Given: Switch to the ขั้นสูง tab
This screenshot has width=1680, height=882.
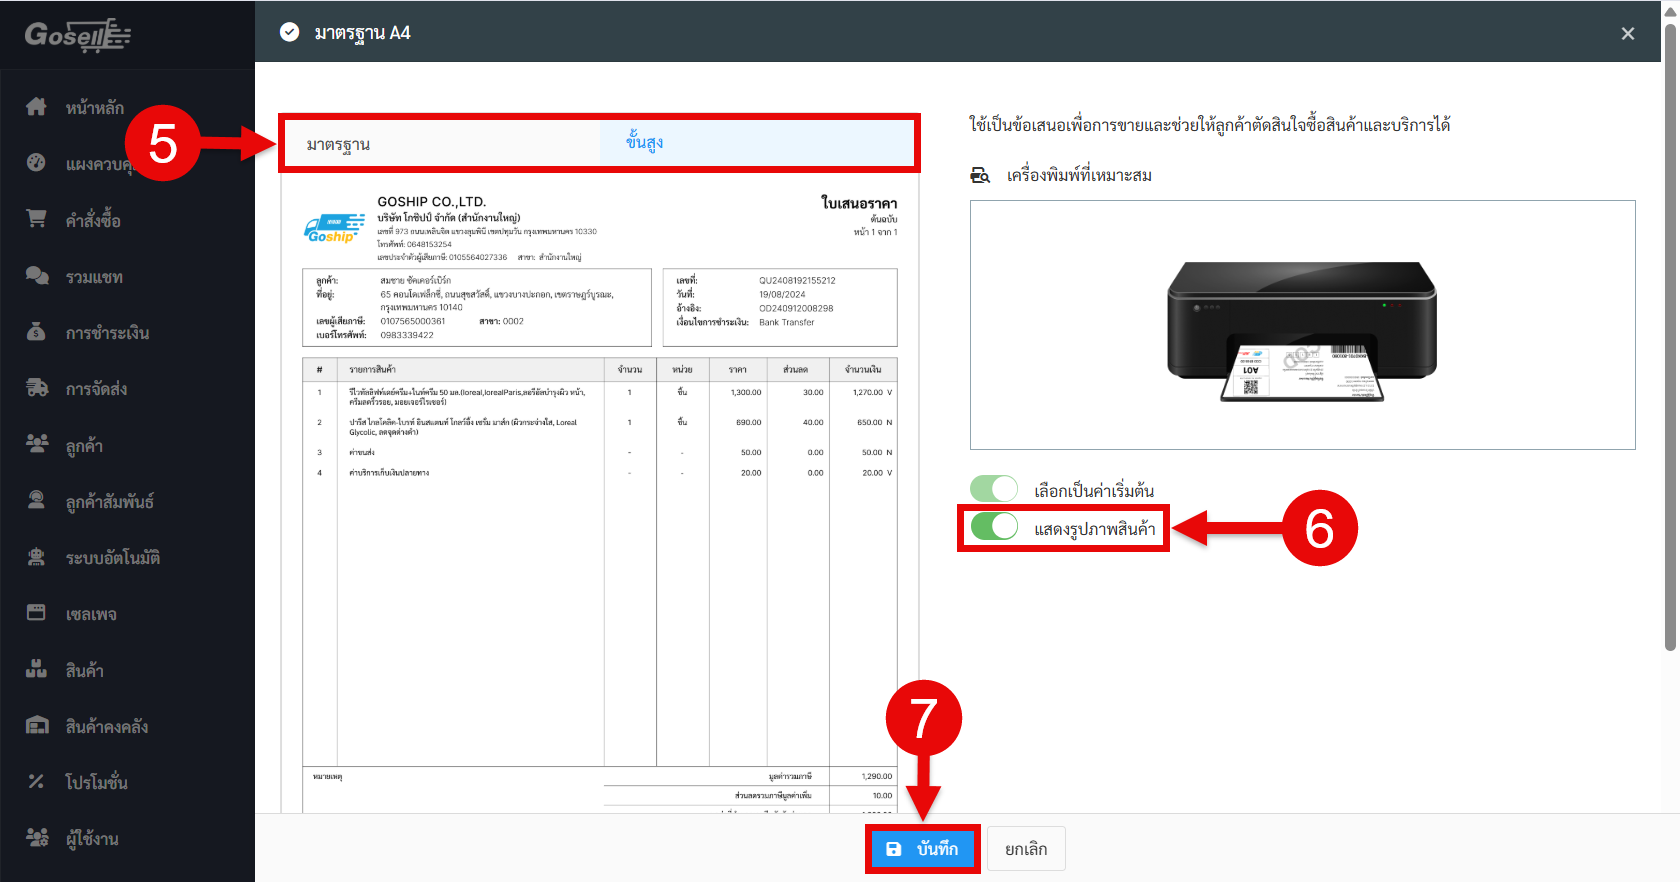Looking at the screenshot, I should pyautogui.click(x=756, y=144).
